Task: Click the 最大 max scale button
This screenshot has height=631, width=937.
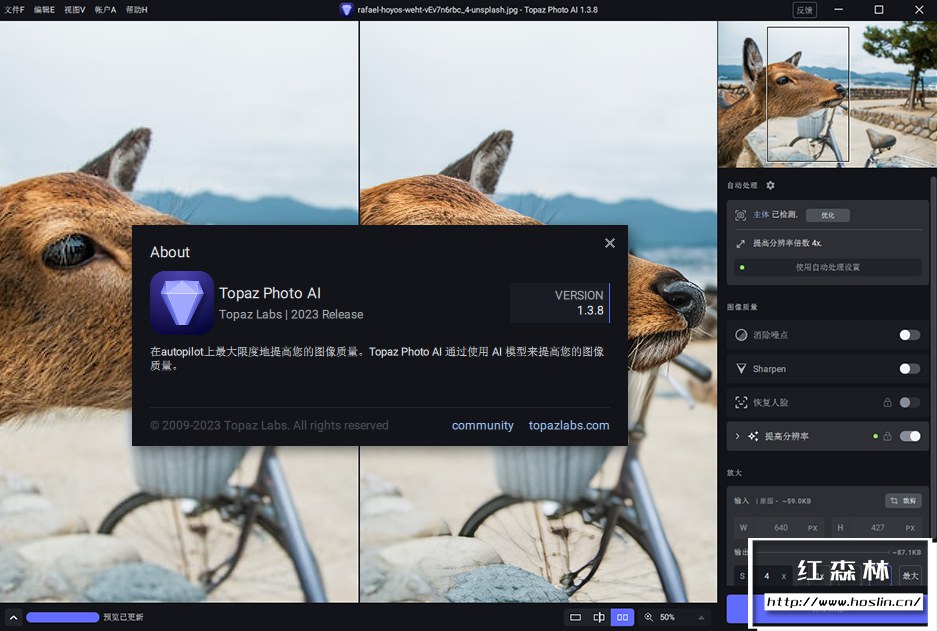Action: 910,576
